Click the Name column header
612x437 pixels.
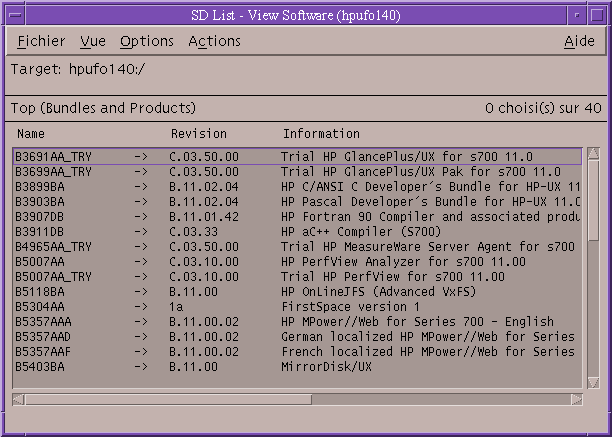[31, 134]
